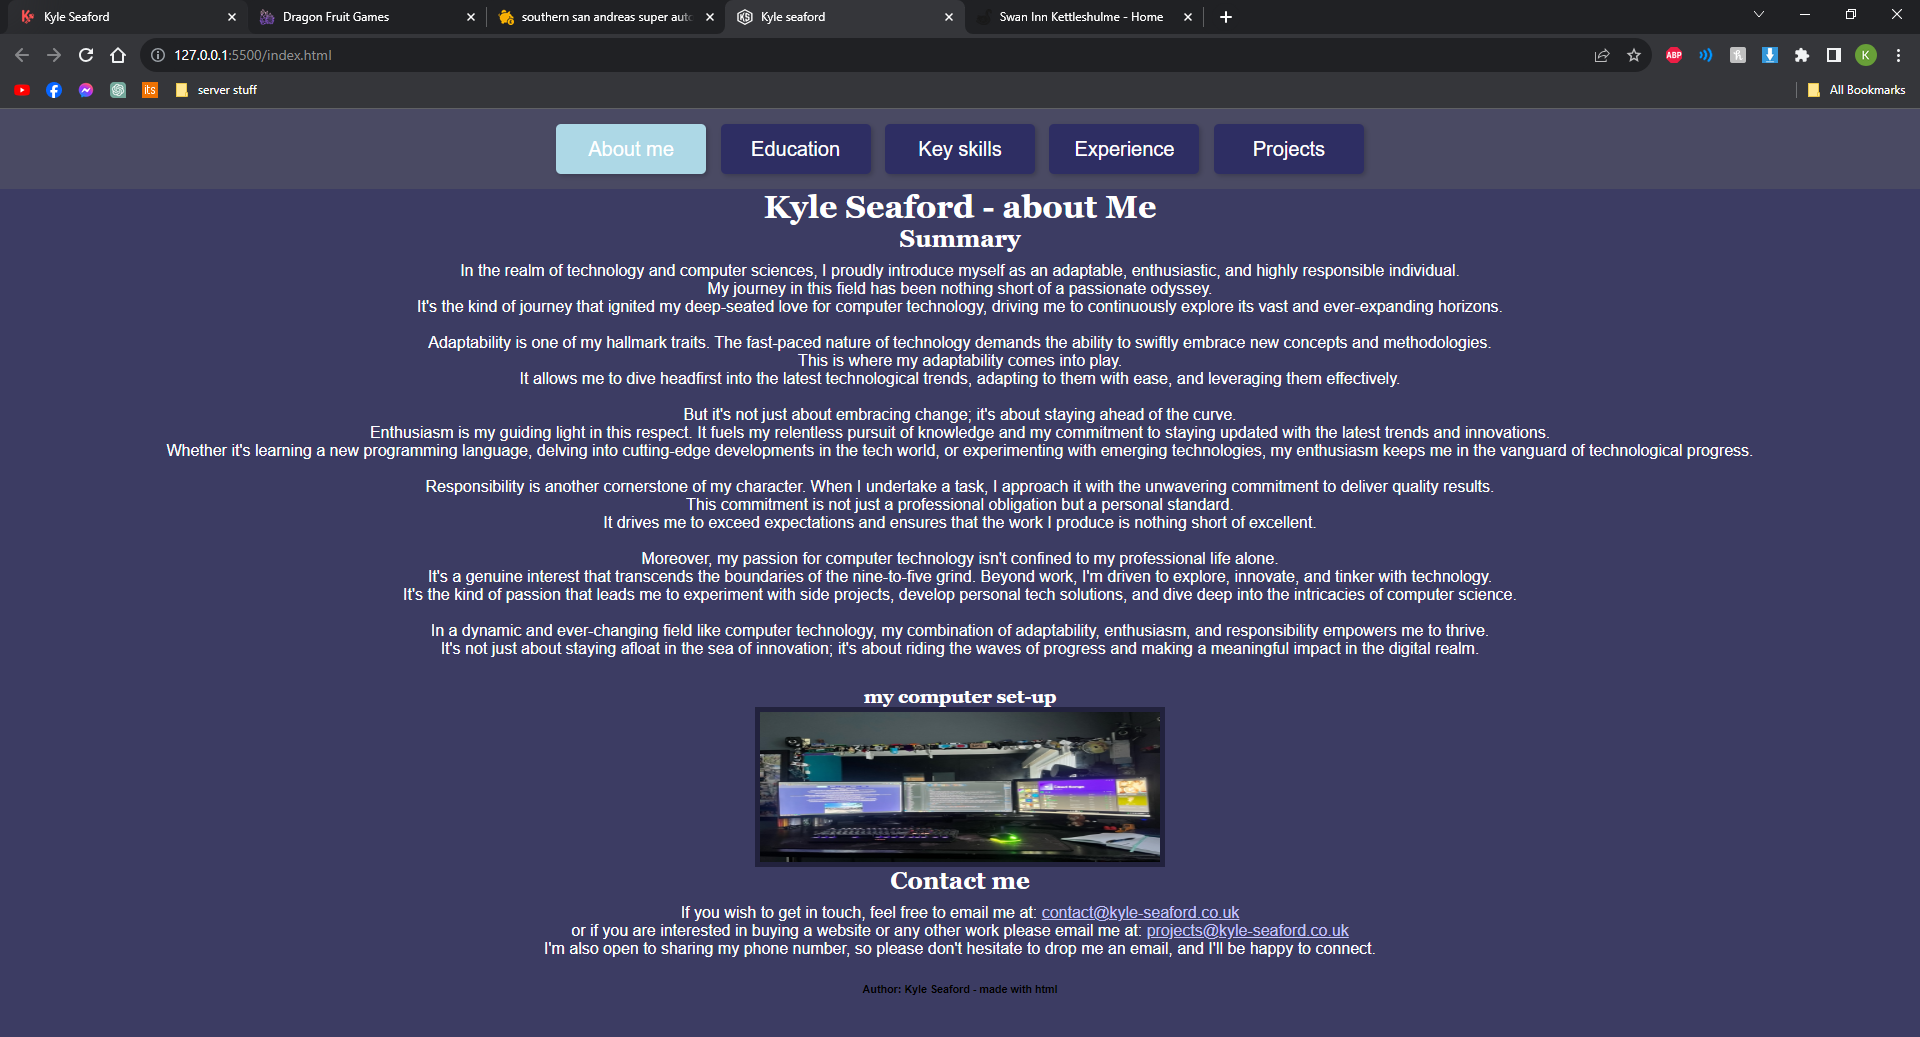Image resolution: width=1920 pixels, height=1037 pixels.
Task: Click the computer set-up photo
Action: 959,786
